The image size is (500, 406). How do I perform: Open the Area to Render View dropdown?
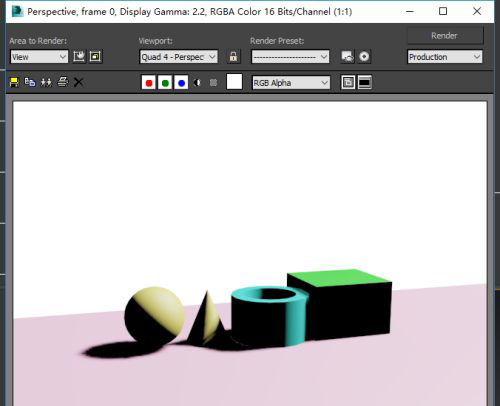point(39,57)
